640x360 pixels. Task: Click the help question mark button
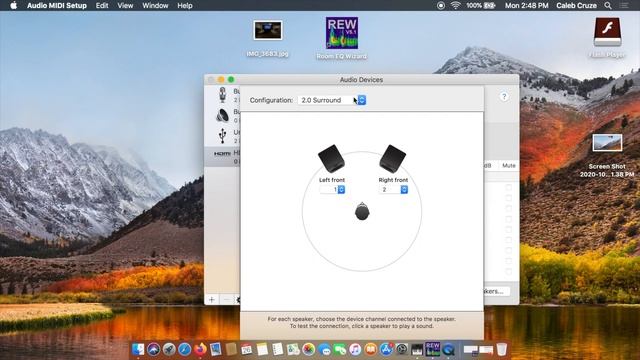pyautogui.click(x=504, y=97)
